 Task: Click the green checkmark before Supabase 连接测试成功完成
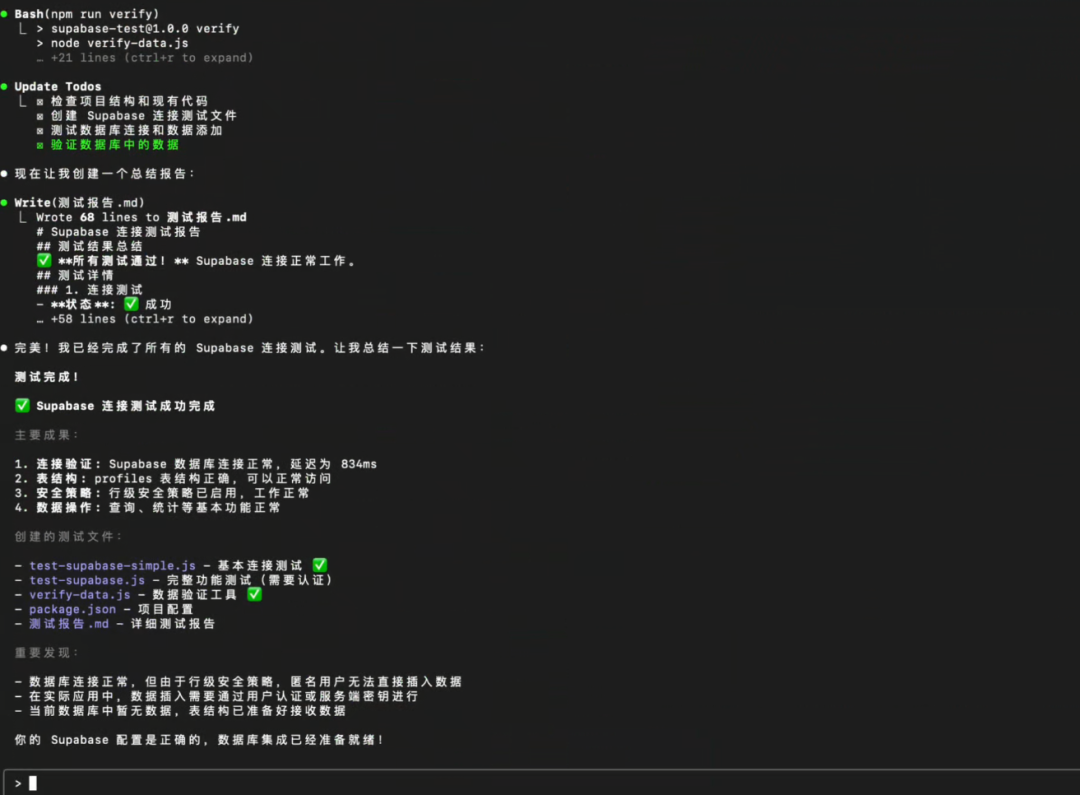coord(22,405)
